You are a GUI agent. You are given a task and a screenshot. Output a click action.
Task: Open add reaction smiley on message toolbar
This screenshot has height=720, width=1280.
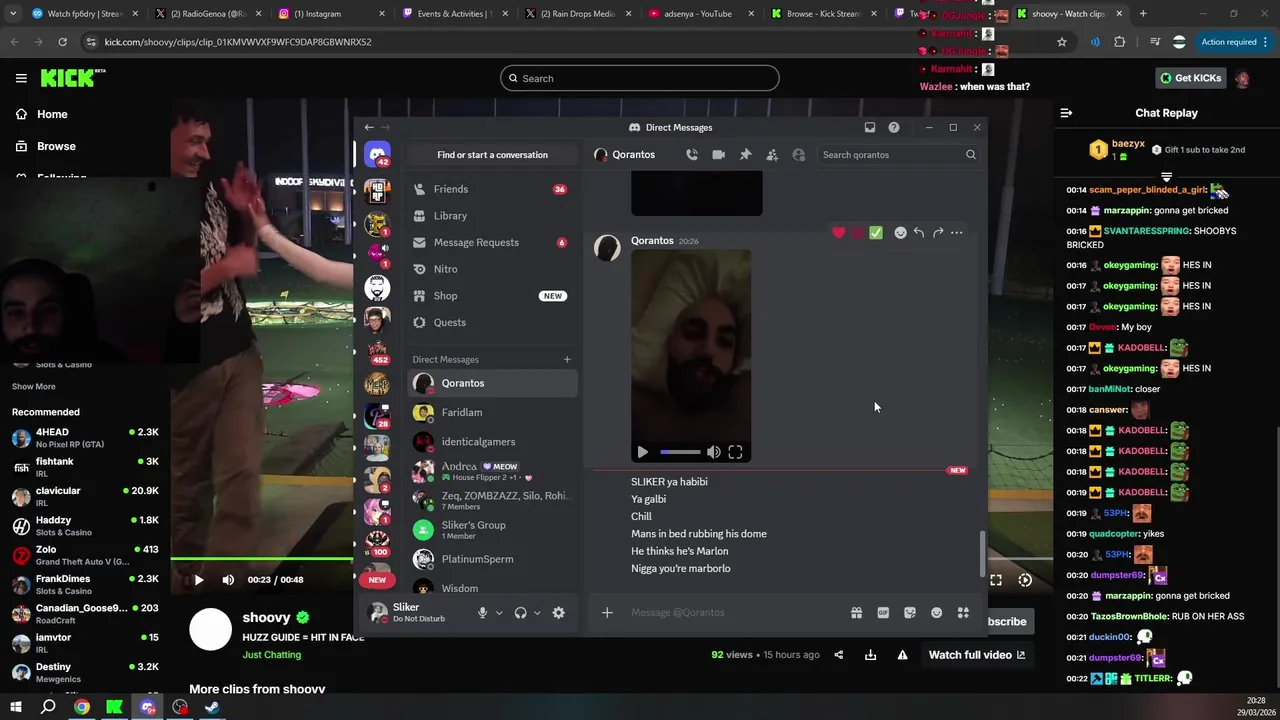[900, 233]
